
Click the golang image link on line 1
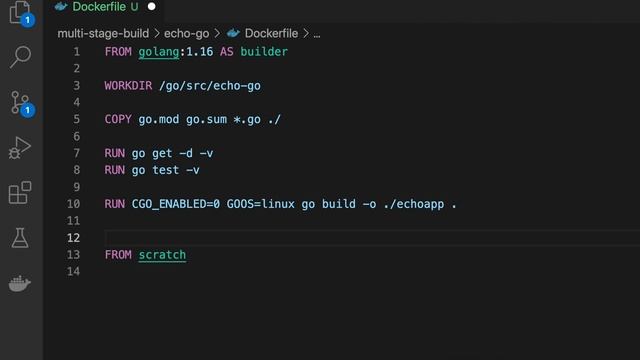(x=158, y=52)
